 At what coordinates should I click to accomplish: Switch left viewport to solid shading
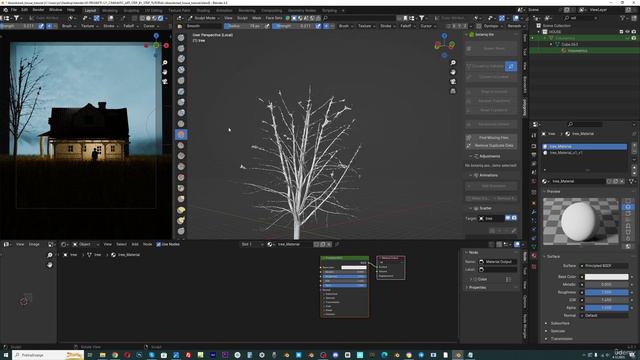point(148,18)
